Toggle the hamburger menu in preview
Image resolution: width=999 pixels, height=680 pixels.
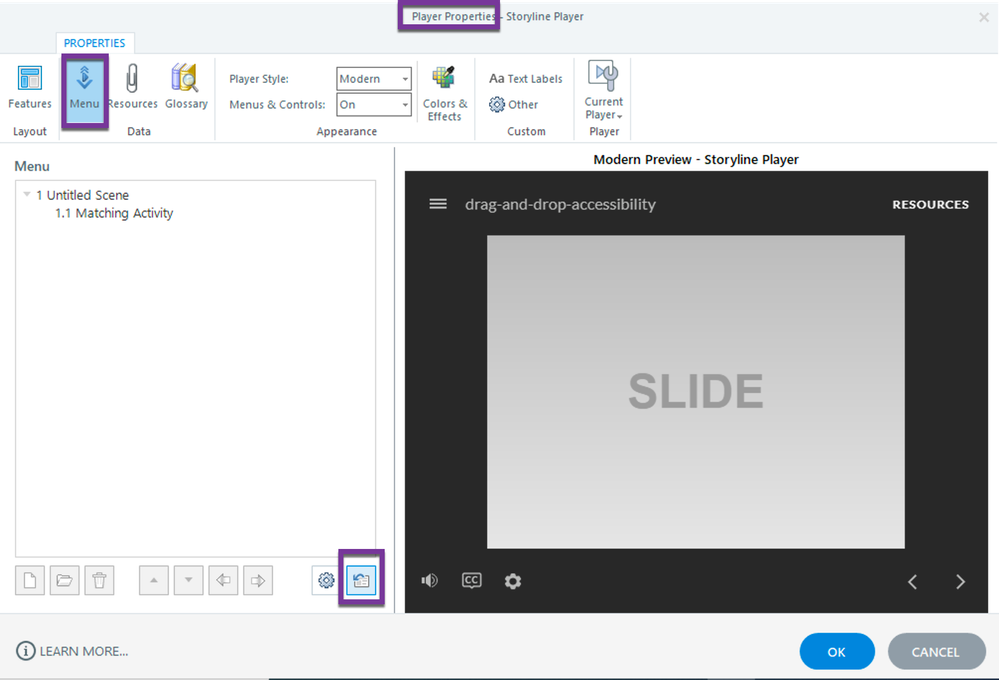pyautogui.click(x=438, y=204)
